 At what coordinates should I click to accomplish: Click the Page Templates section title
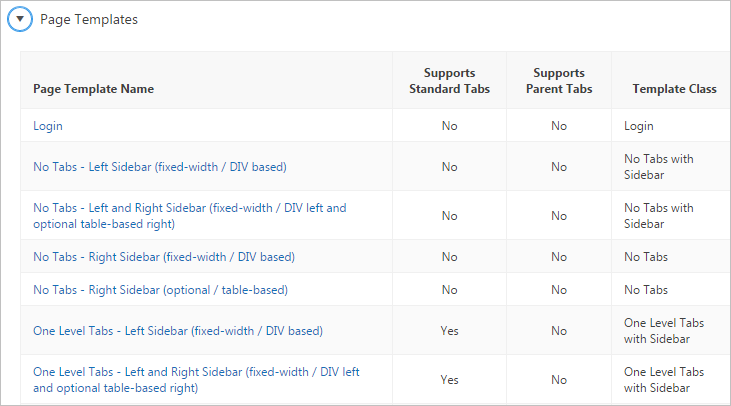click(89, 20)
